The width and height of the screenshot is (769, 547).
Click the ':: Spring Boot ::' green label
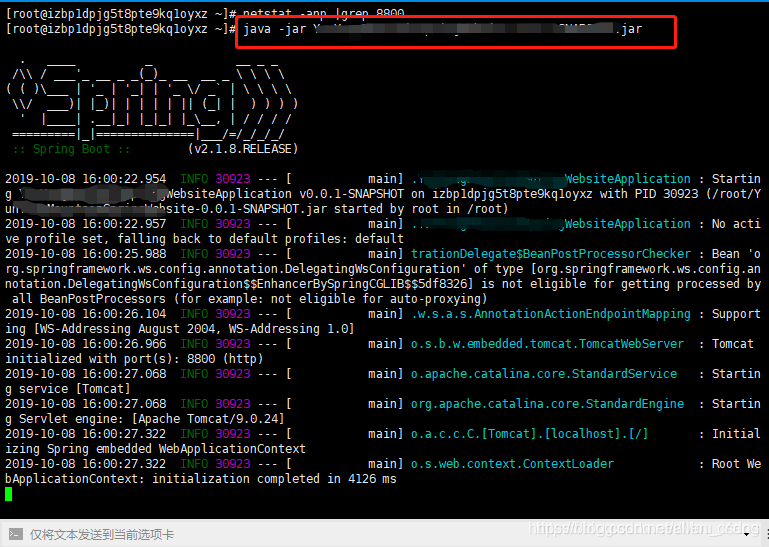click(x=72, y=149)
